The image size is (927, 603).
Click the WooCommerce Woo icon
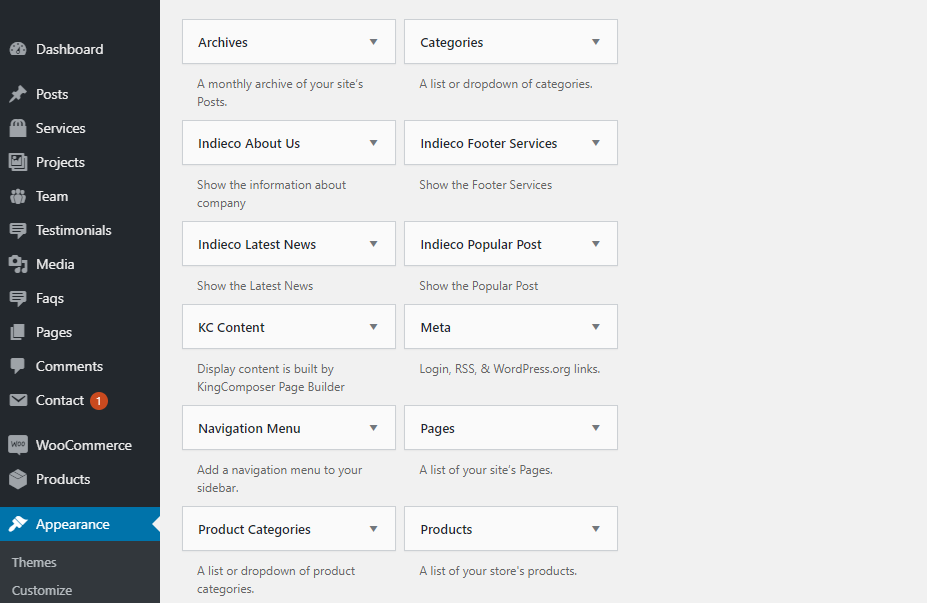[x=18, y=445]
